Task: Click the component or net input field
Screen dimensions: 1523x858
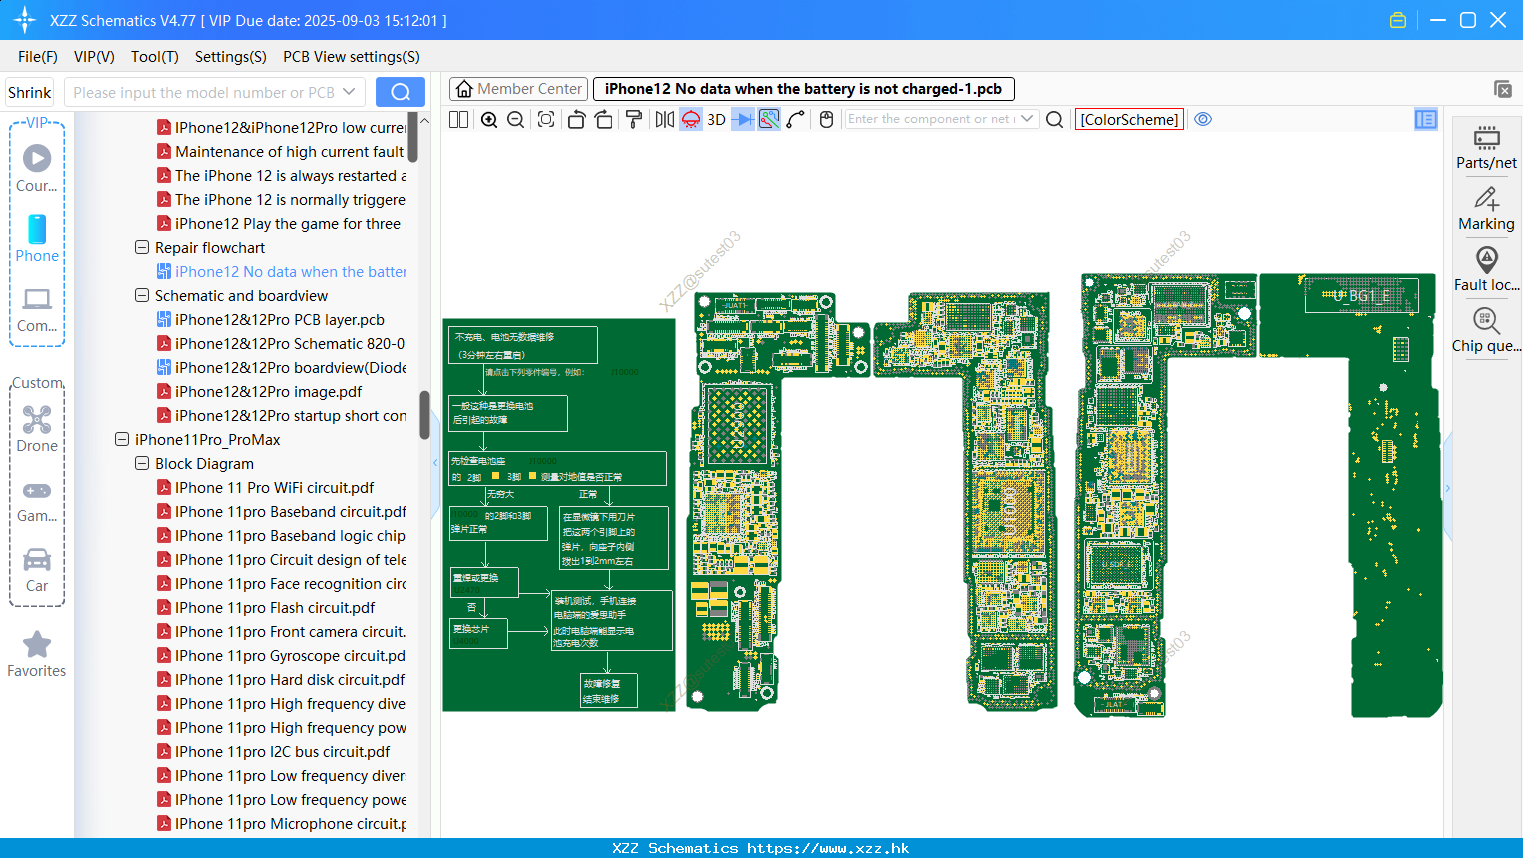Action: 931,119
